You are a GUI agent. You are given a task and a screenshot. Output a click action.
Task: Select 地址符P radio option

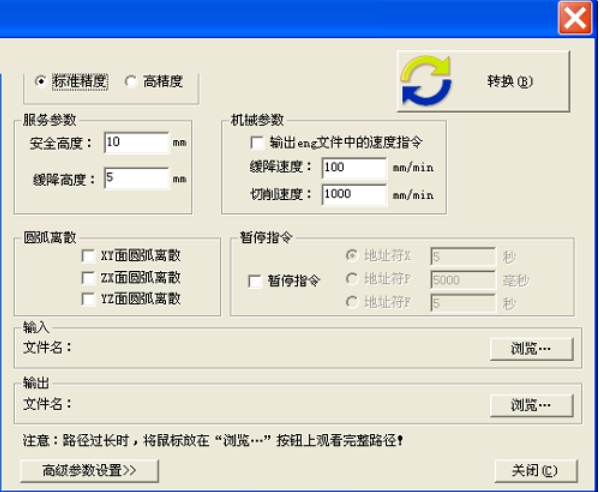[352, 279]
